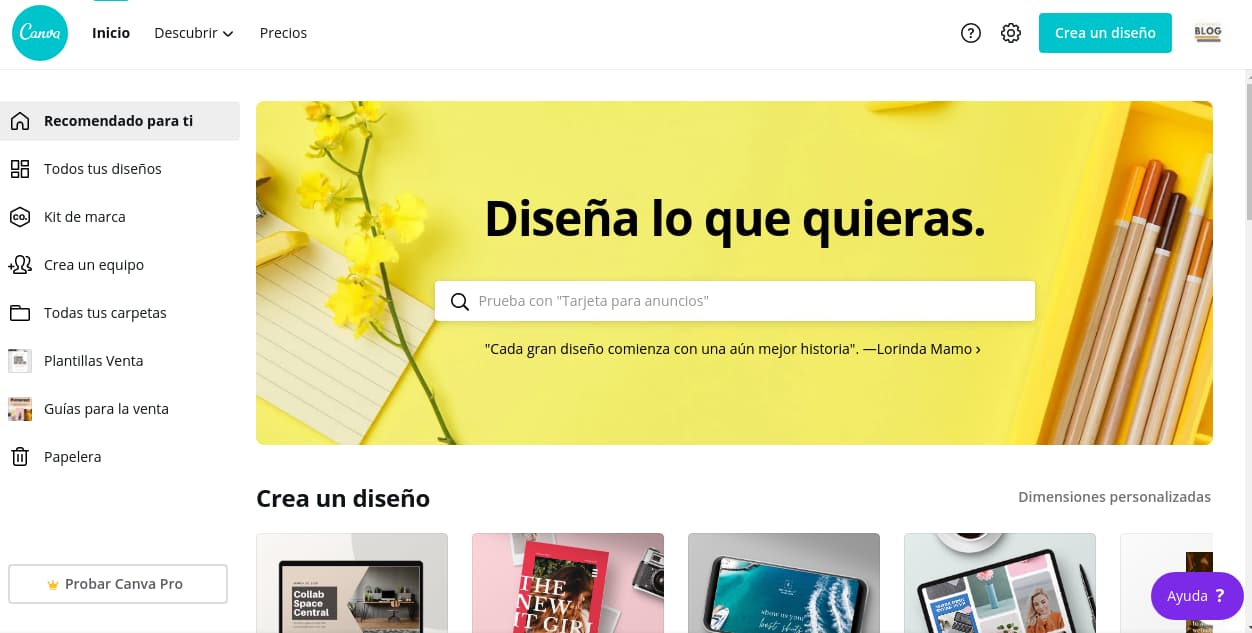Click the grid icon for Todos tus diseños
The height and width of the screenshot is (633, 1252).
20,169
